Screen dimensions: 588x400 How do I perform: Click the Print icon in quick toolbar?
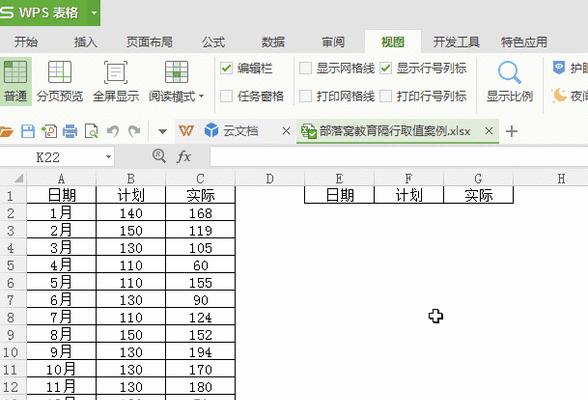(x=70, y=131)
